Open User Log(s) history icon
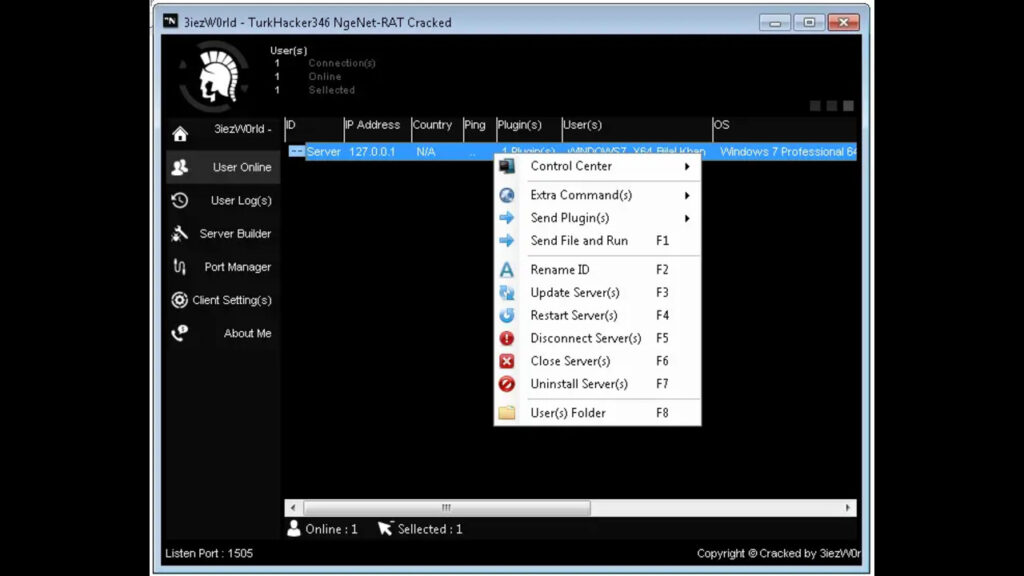1024x576 pixels. pos(180,200)
